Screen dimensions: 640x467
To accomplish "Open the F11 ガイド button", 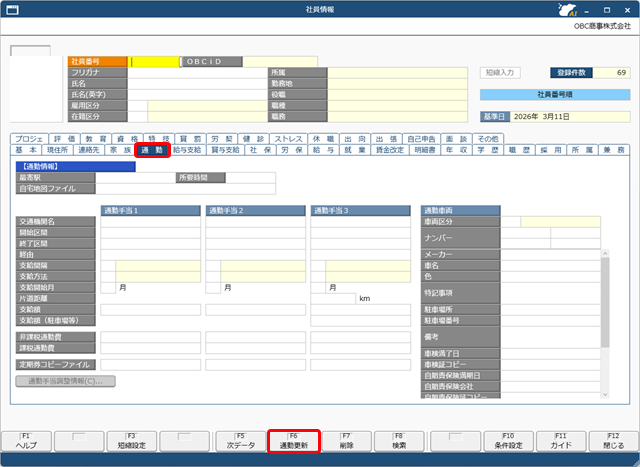I will 560,441.
